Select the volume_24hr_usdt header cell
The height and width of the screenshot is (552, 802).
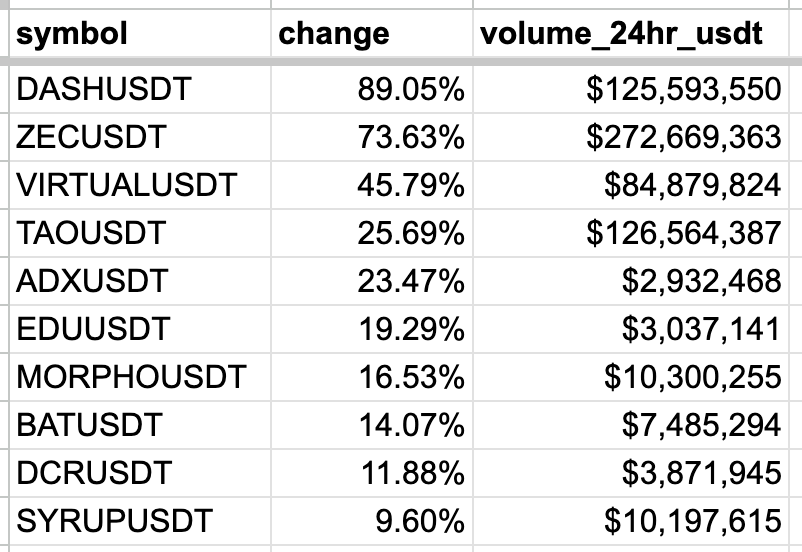(x=622, y=34)
